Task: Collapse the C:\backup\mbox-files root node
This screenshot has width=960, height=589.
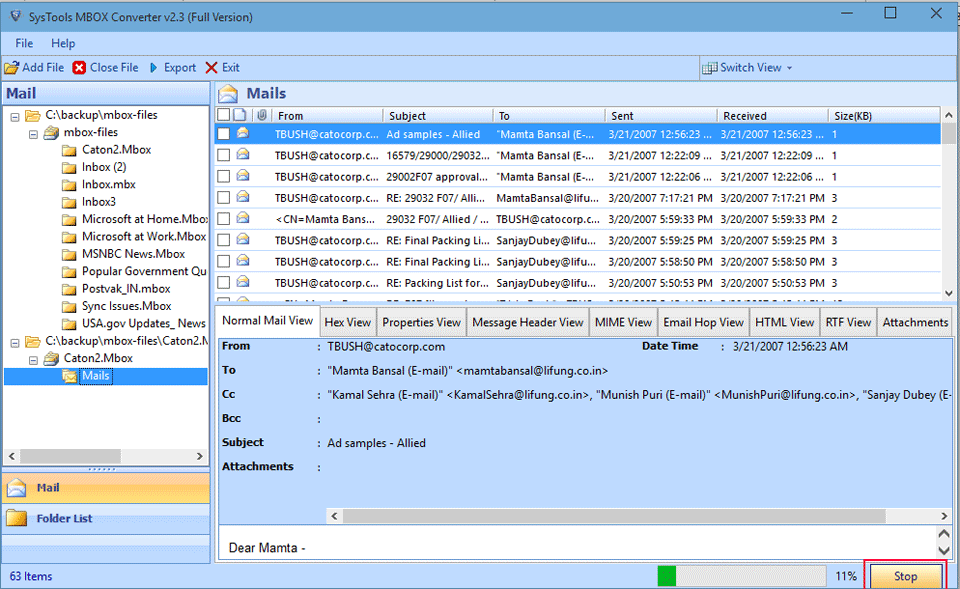Action: (15, 116)
